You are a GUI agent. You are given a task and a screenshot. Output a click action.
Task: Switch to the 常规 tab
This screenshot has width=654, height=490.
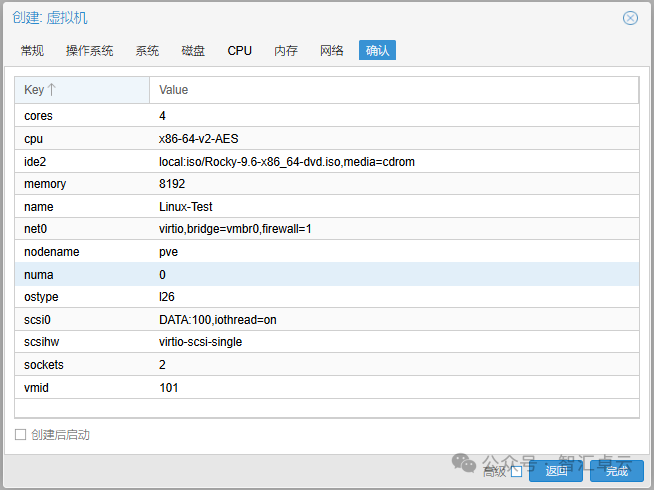(32, 51)
